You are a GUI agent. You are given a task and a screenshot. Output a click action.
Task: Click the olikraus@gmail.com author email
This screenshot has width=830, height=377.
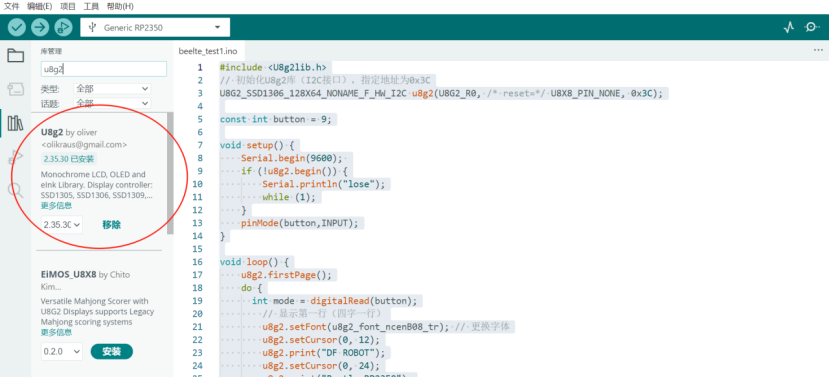click(84, 145)
